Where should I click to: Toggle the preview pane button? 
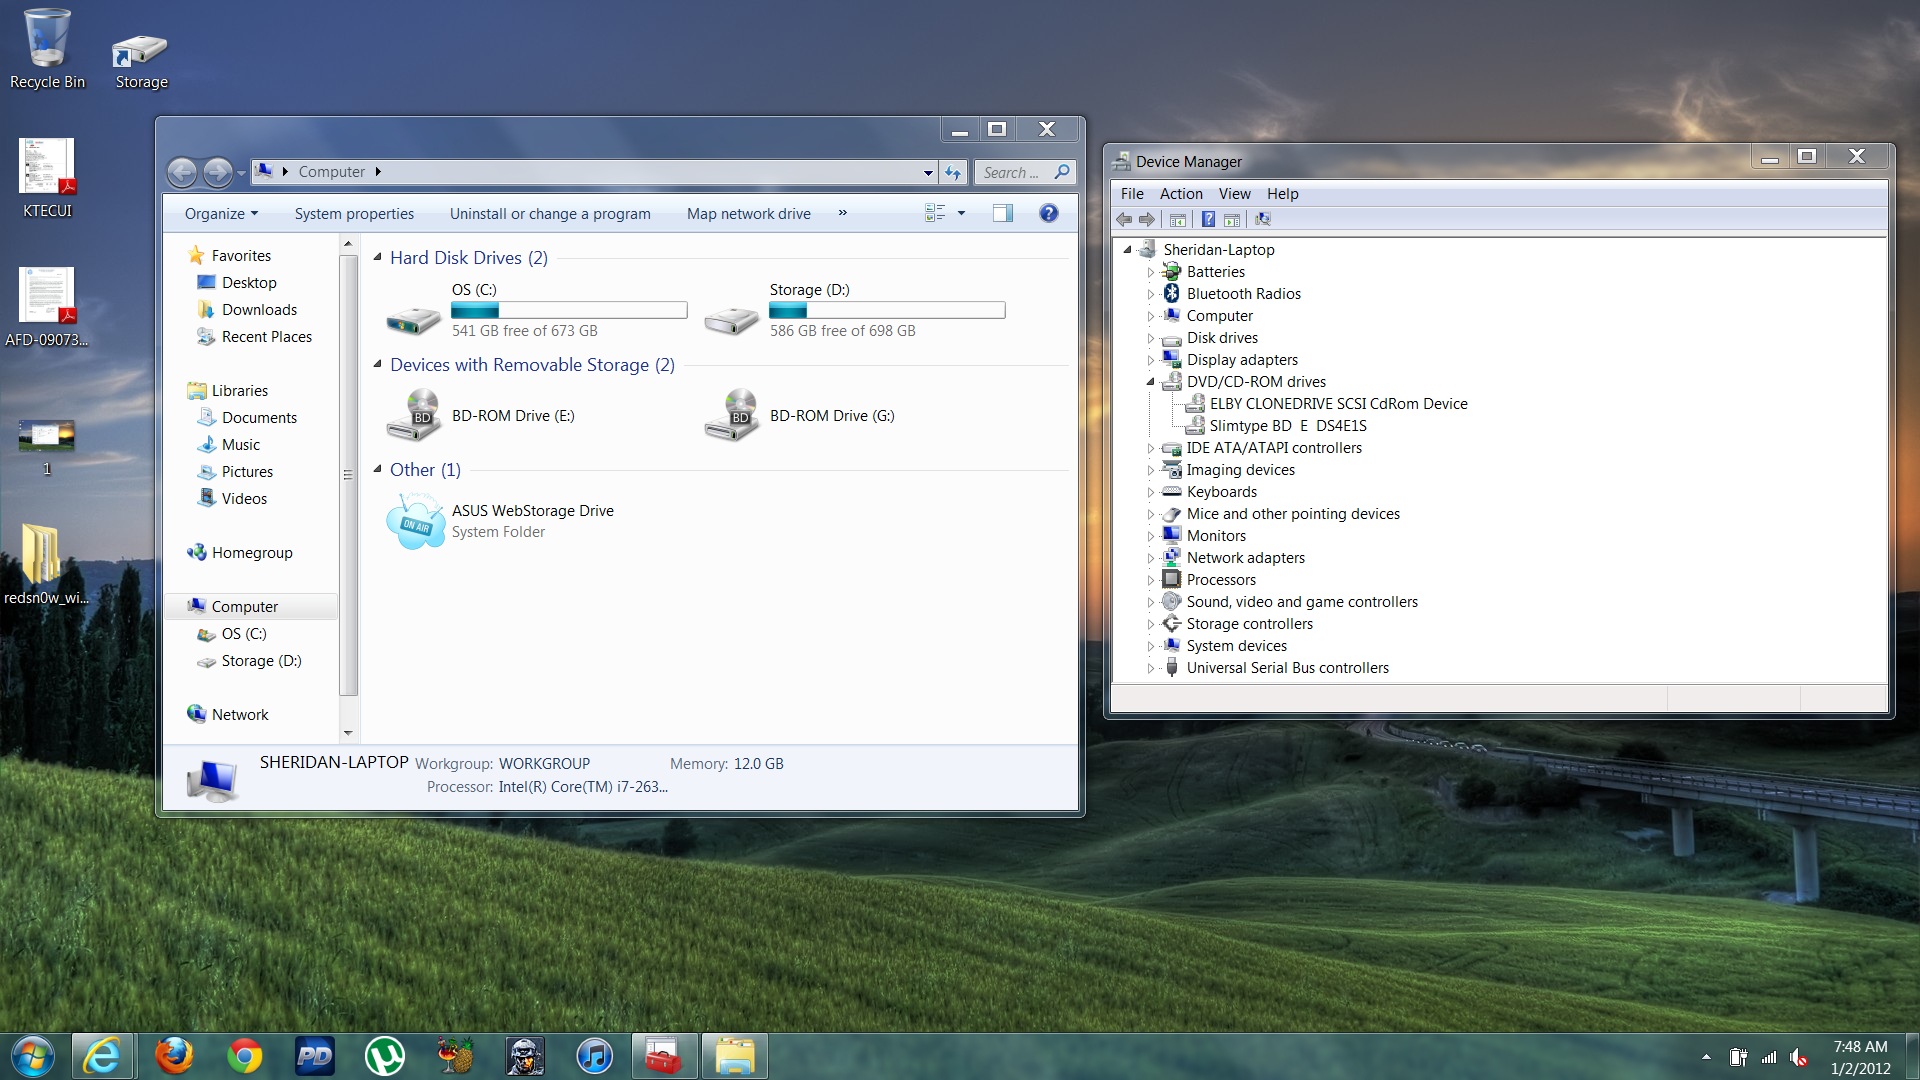(1002, 213)
